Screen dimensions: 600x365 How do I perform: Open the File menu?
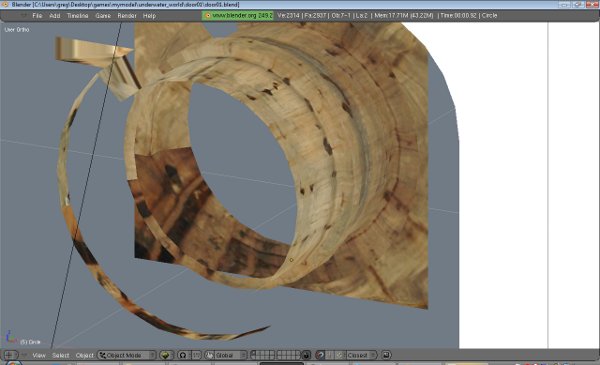37,16
